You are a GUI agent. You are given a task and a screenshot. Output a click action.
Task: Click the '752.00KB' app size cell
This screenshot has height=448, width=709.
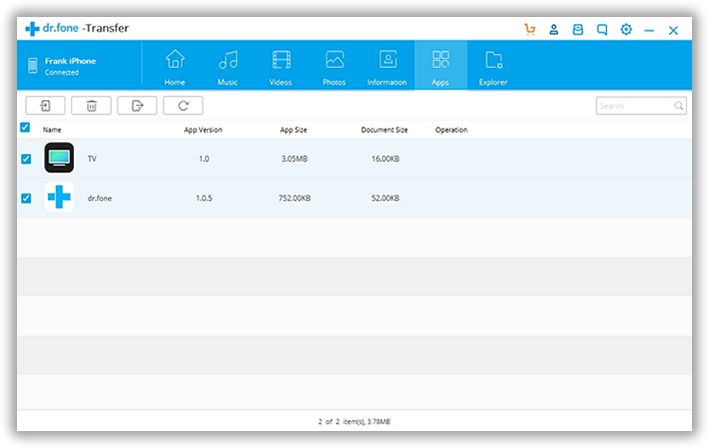(x=294, y=198)
